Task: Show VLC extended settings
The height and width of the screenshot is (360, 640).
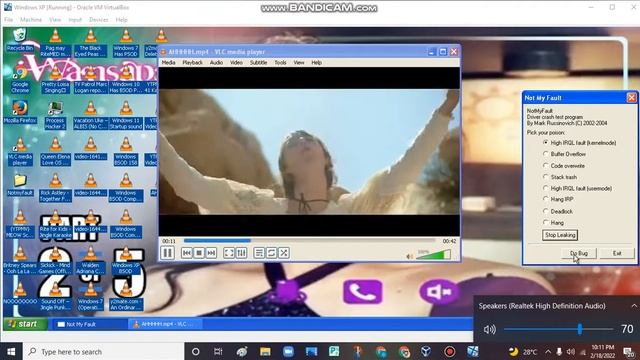Action: (x=241, y=253)
